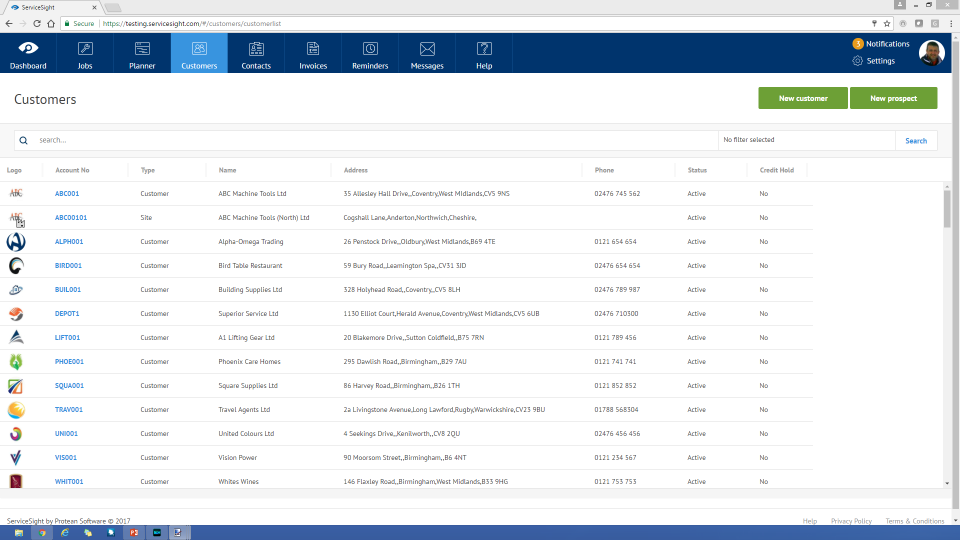Open the Help section
This screenshot has width=960, height=540.
click(484, 53)
